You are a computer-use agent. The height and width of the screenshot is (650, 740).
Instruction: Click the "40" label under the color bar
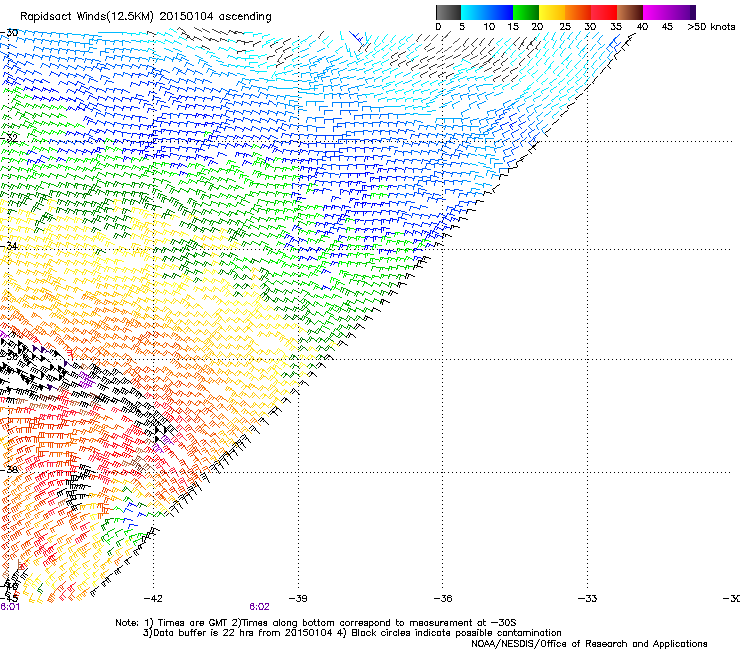642,27
